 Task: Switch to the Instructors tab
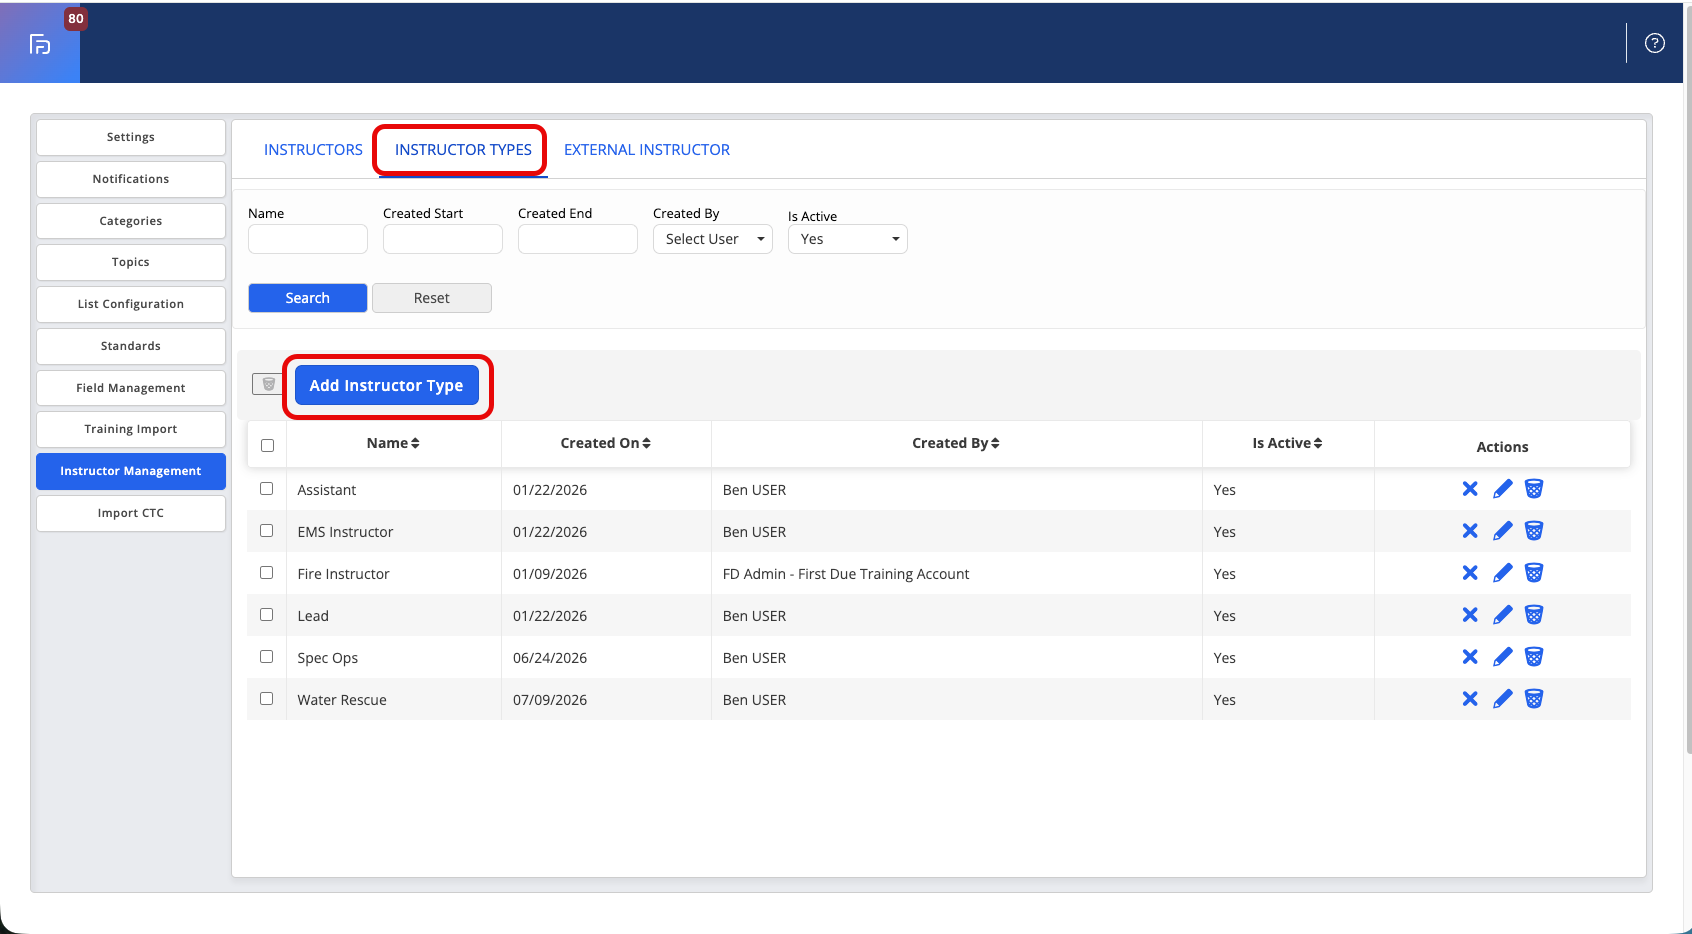[313, 150]
